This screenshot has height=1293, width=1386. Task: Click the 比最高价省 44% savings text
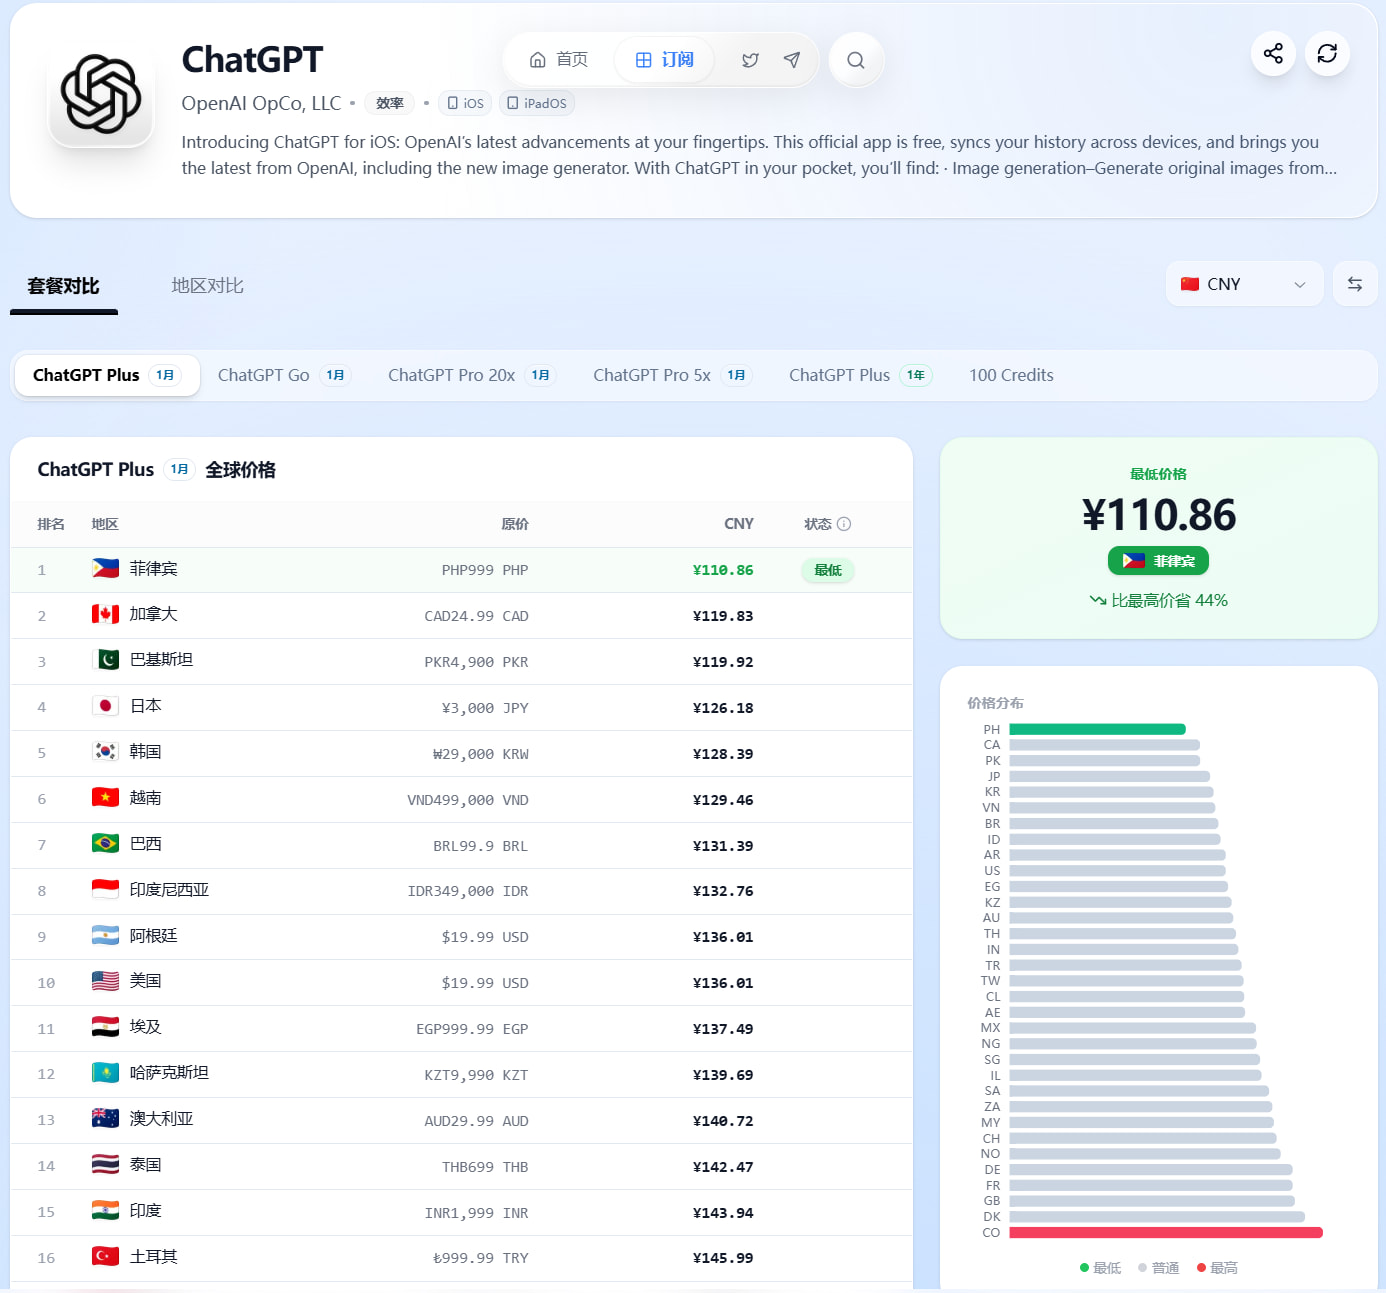[x=1158, y=601]
